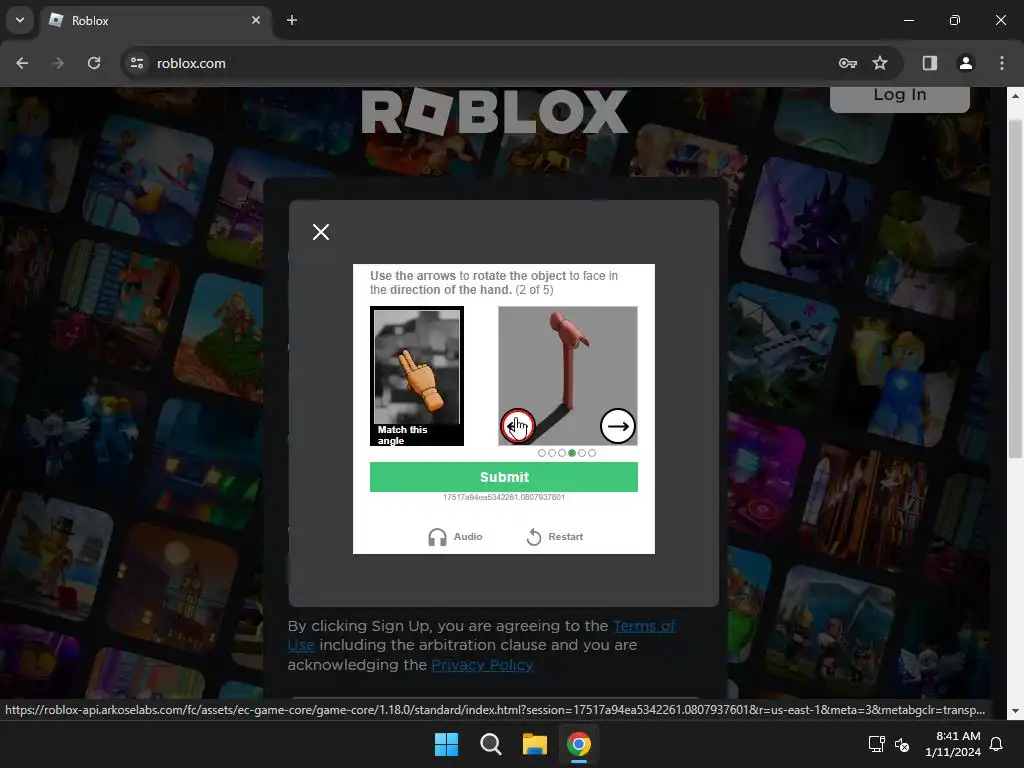Open the clock showing 8:41 AM
Image resolution: width=1024 pixels, height=768 pixels.
(x=953, y=744)
